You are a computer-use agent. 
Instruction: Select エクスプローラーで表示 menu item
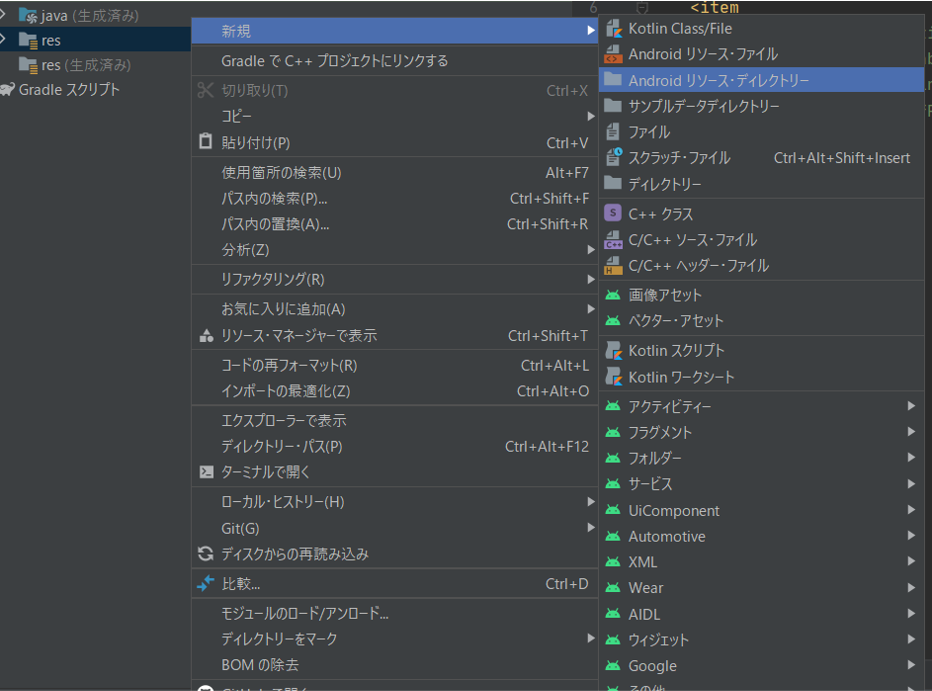(x=395, y=421)
